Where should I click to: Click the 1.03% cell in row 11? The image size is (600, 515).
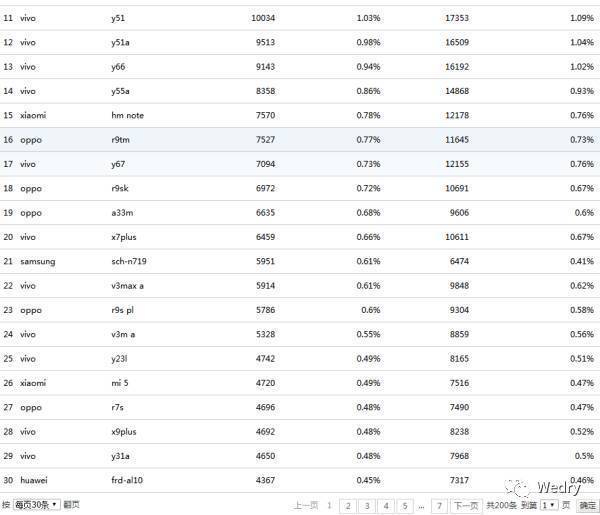(x=368, y=18)
